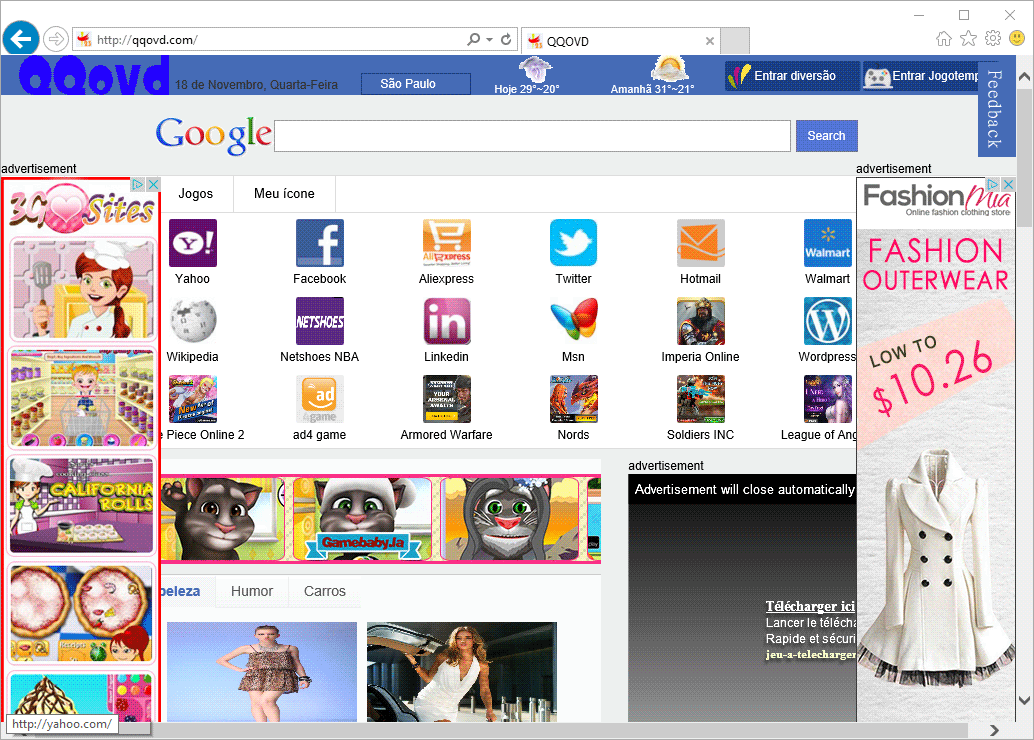Close the QQOVD tab
This screenshot has width=1034, height=740.
pos(710,41)
